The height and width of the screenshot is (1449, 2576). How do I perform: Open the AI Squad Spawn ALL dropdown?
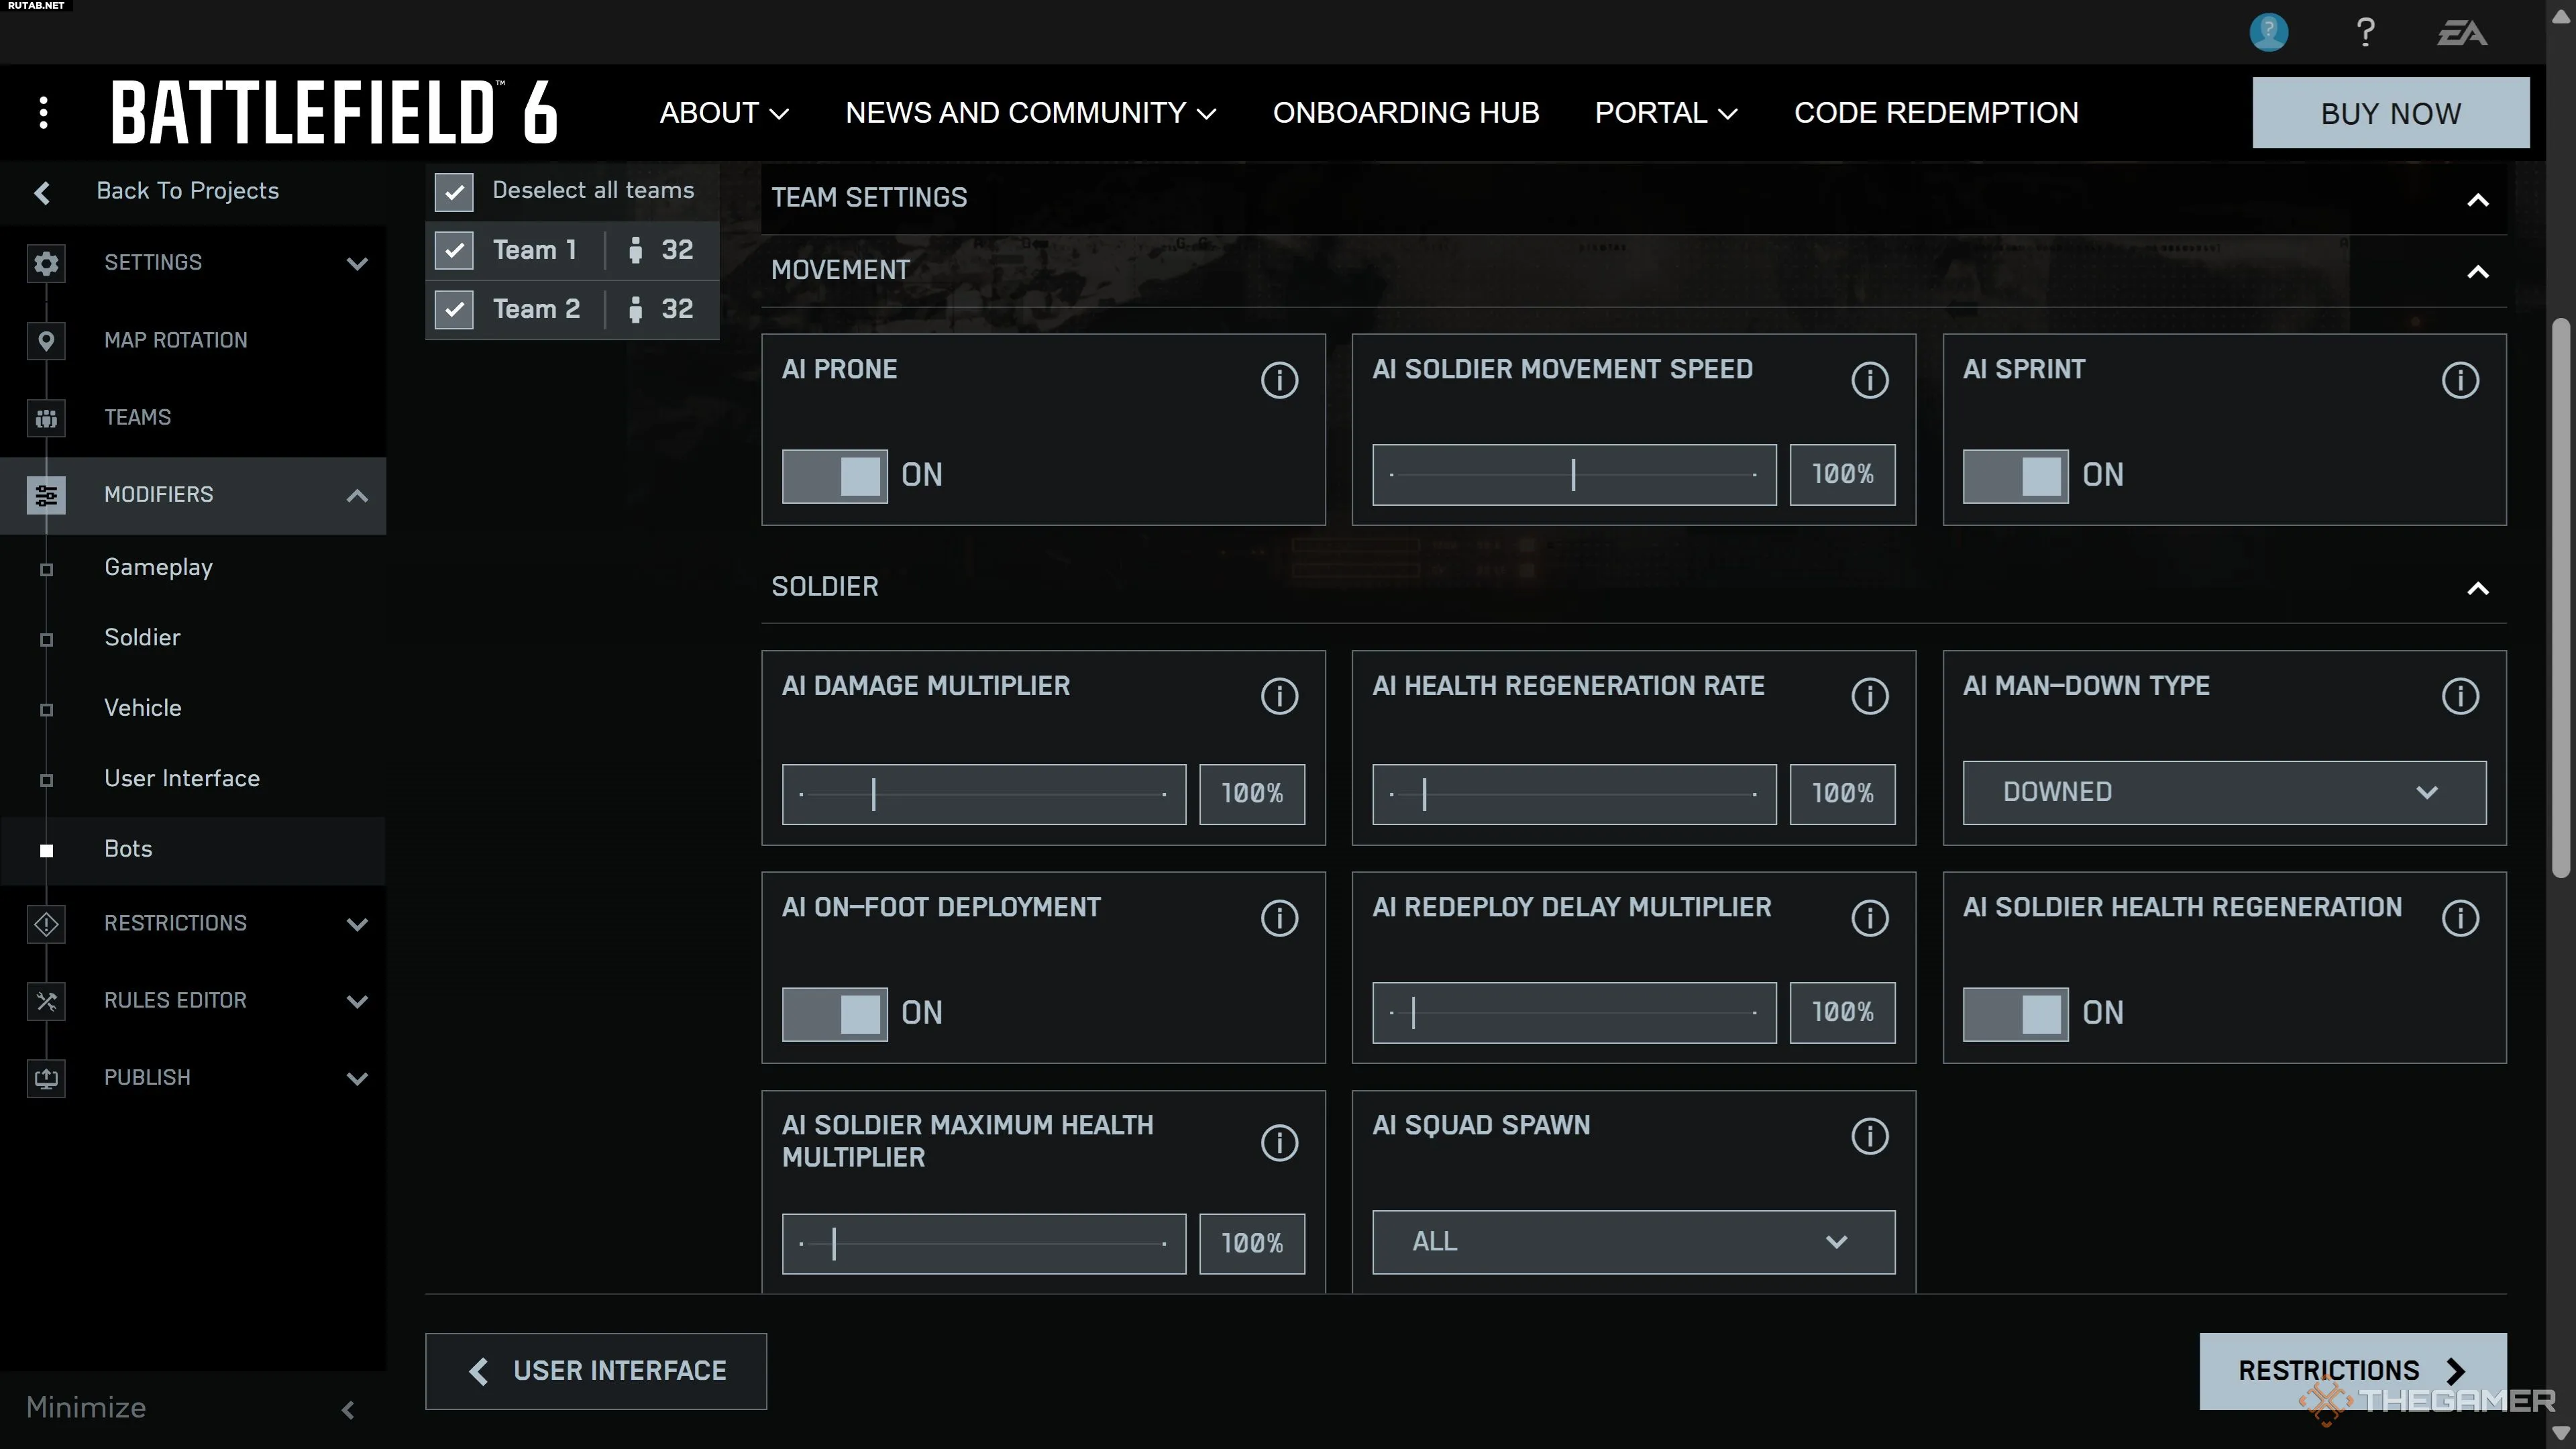tap(1633, 1242)
